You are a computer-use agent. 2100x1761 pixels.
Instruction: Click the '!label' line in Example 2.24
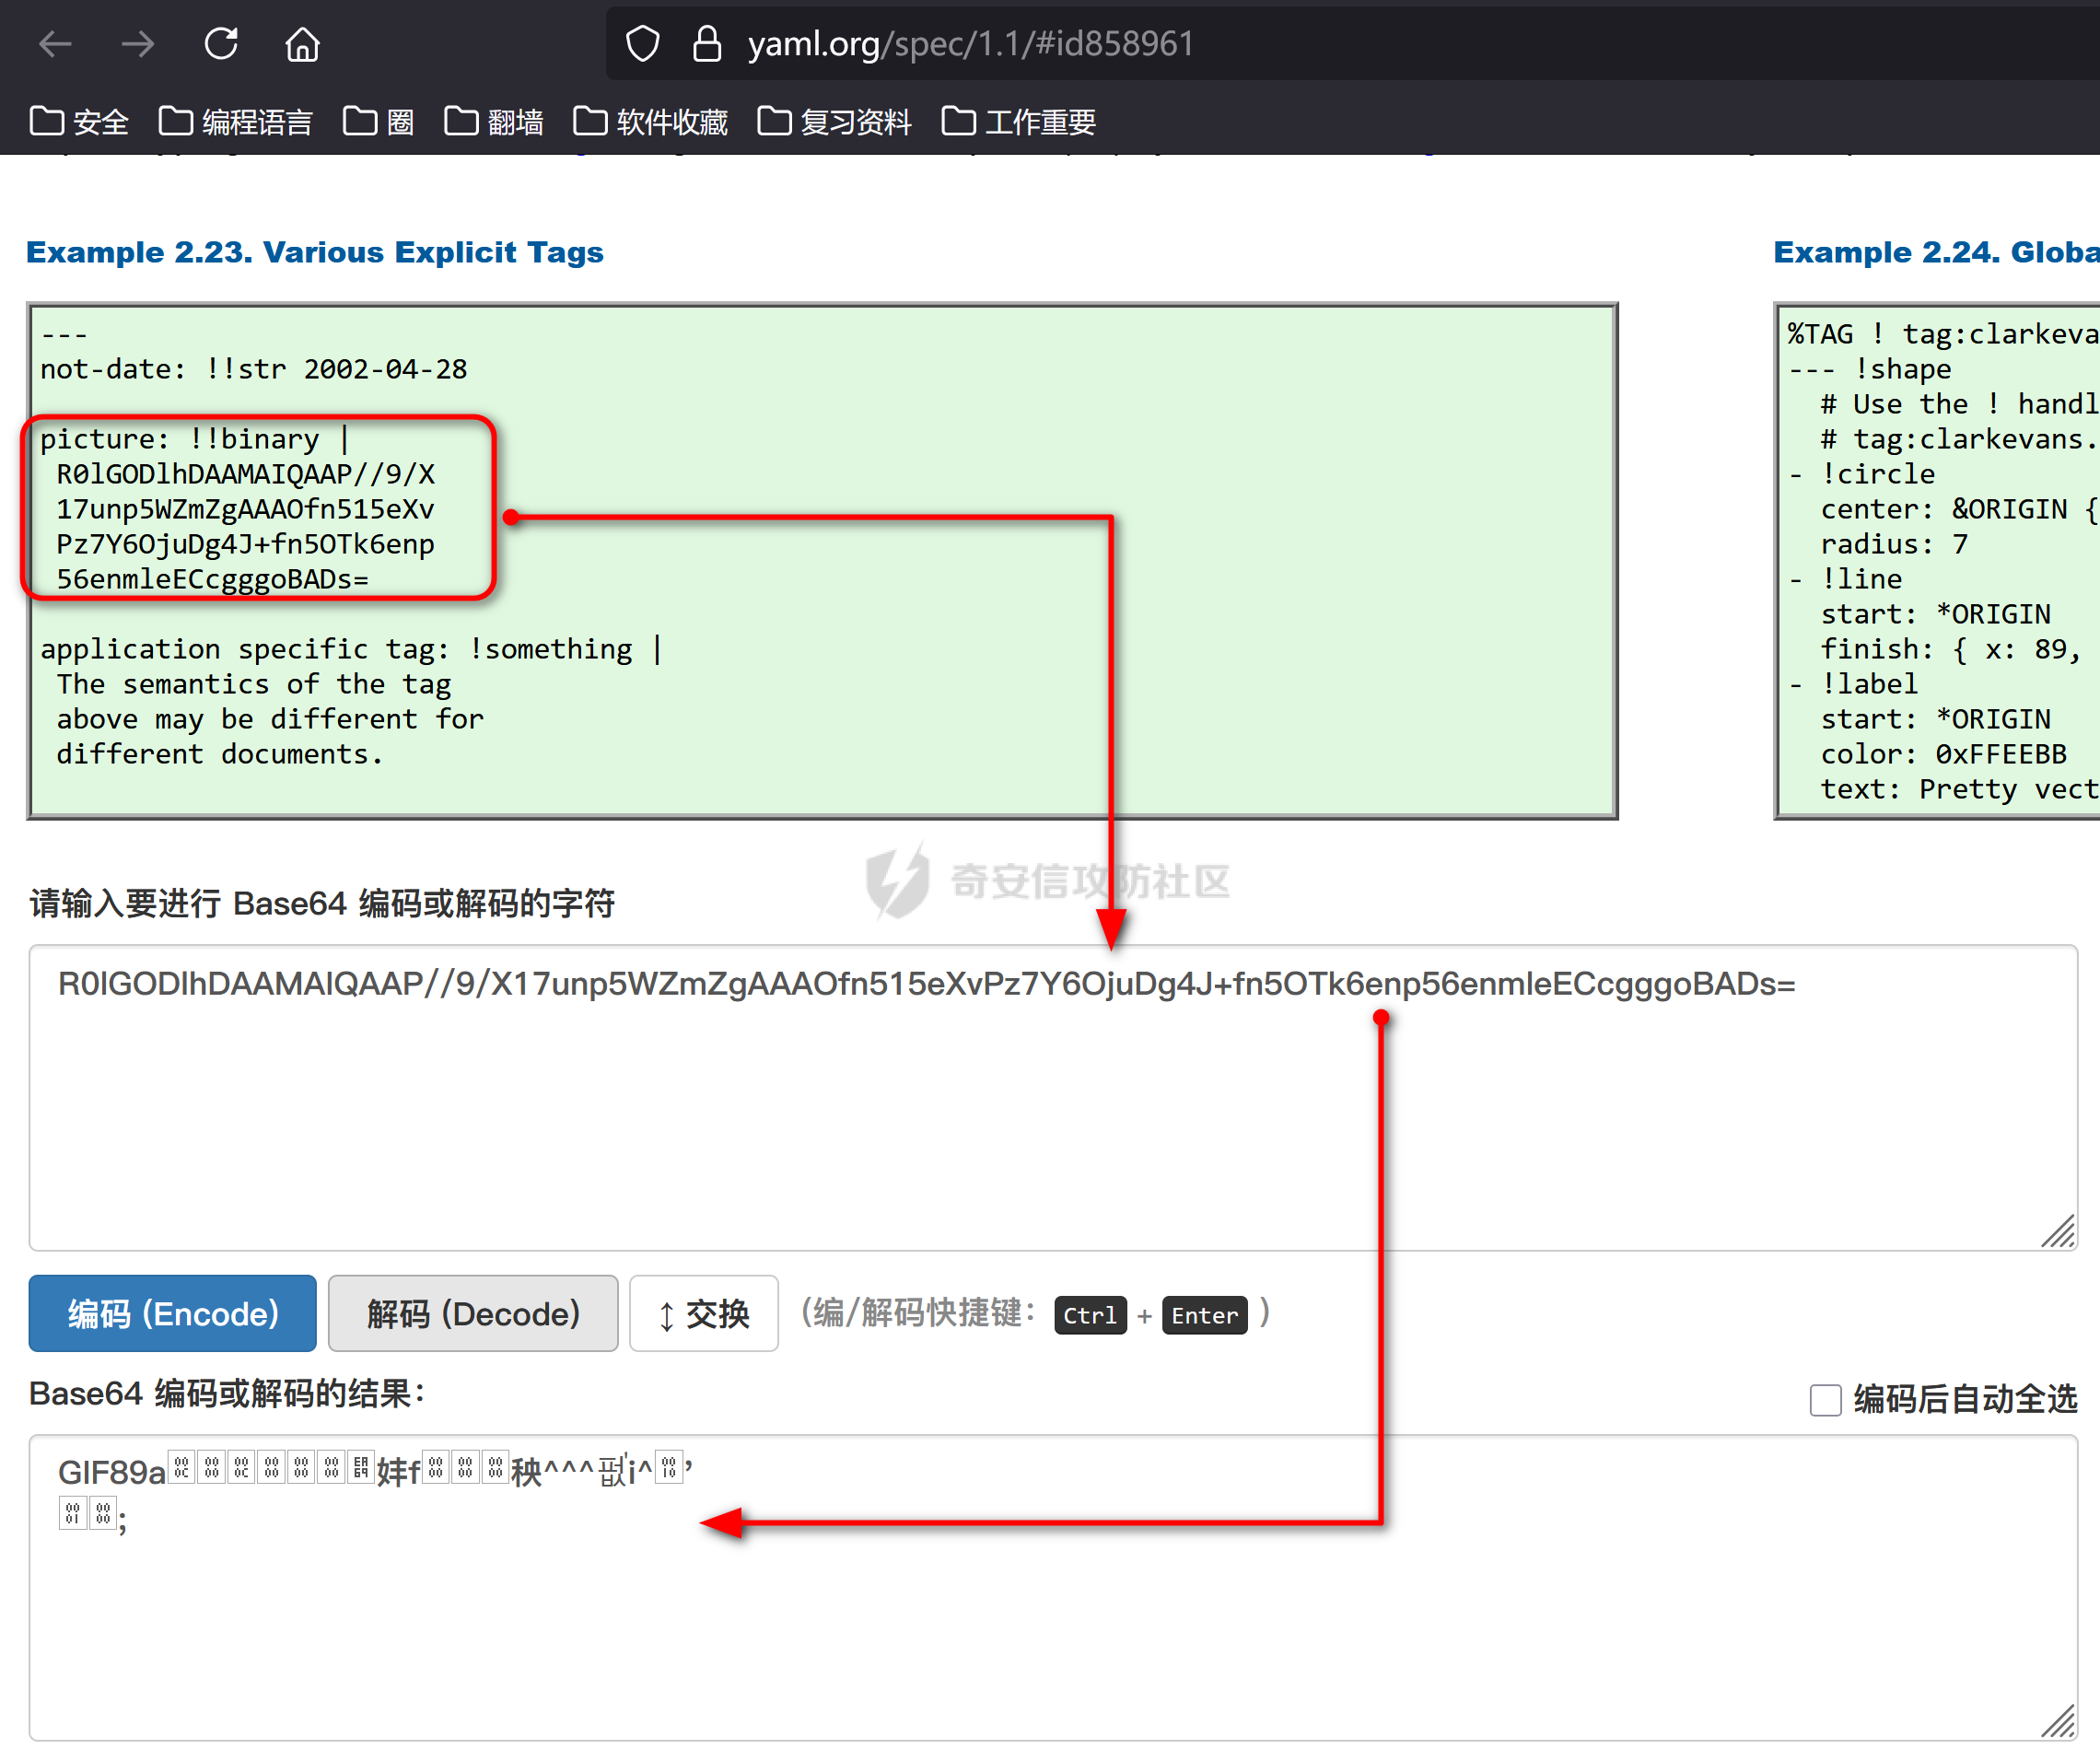(x=1854, y=684)
